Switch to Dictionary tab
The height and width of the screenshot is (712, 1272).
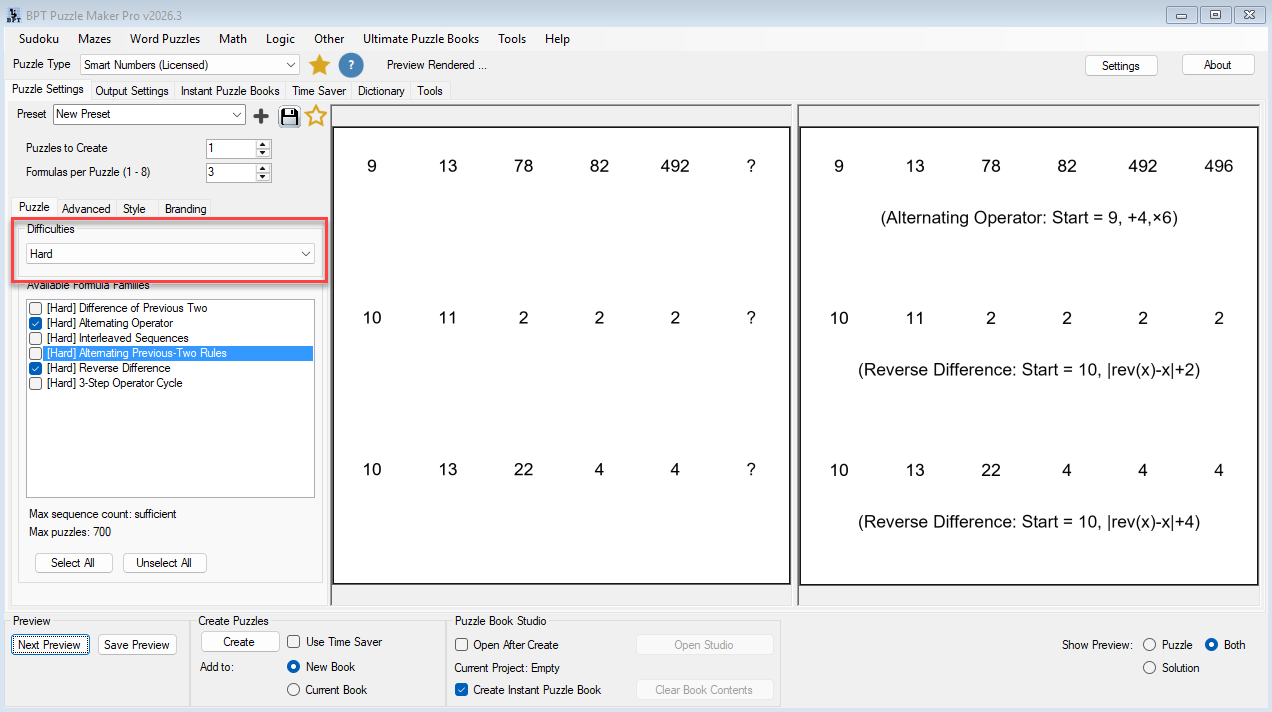381,91
